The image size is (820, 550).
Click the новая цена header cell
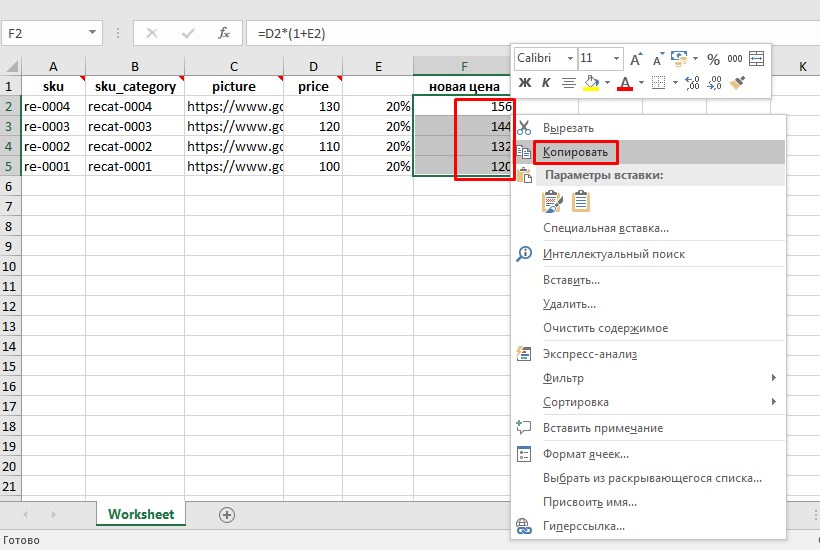pyautogui.click(x=464, y=86)
